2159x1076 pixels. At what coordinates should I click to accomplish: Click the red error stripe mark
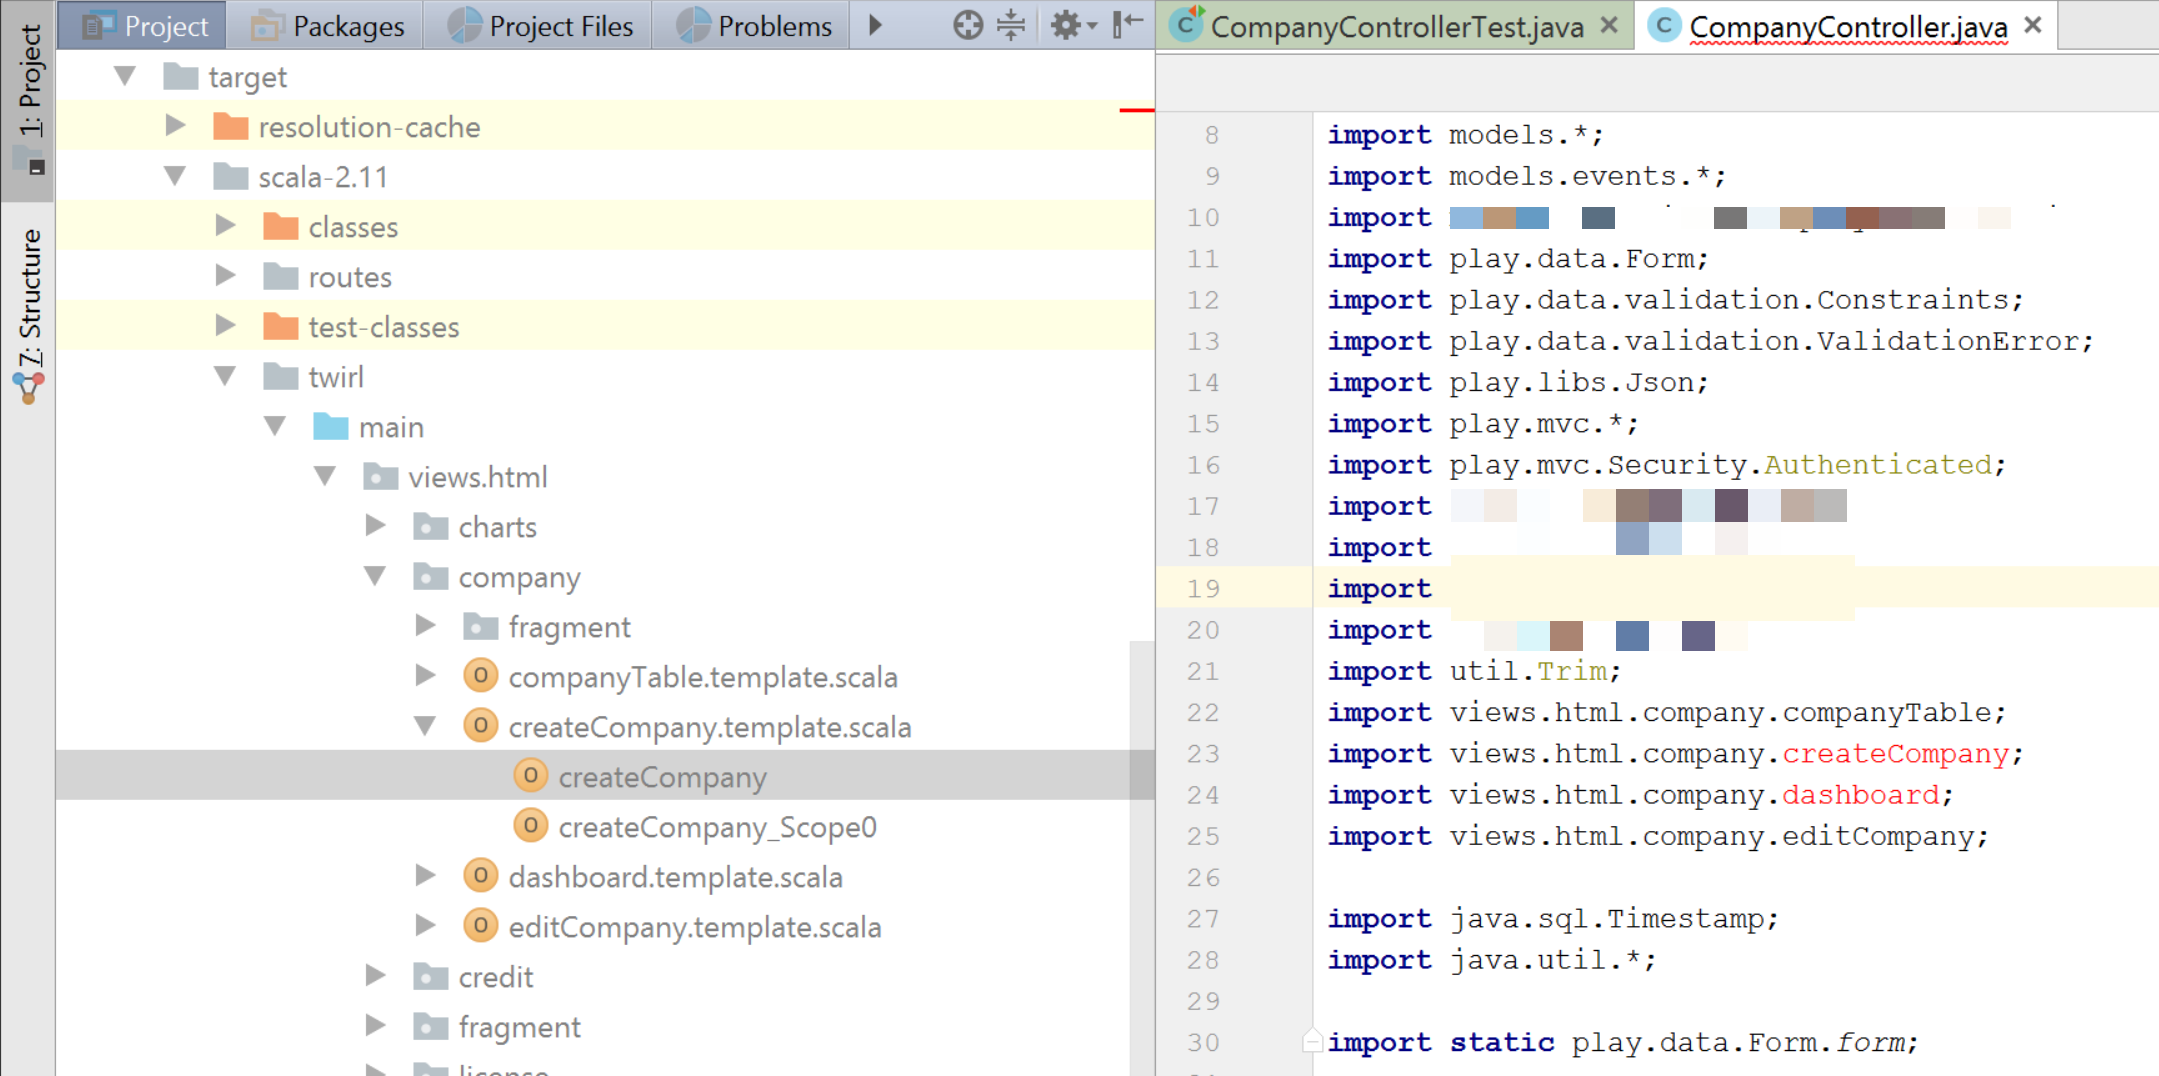click(x=1137, y=109)
